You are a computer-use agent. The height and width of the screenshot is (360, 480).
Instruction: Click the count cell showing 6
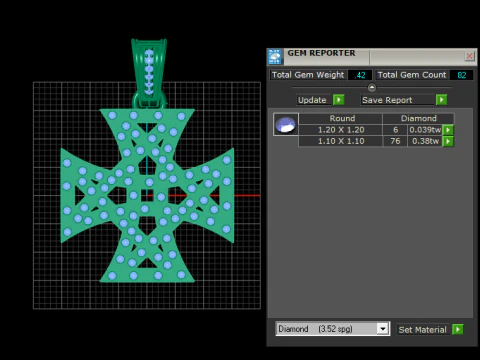pyautogui.click(x=395, y=130)
